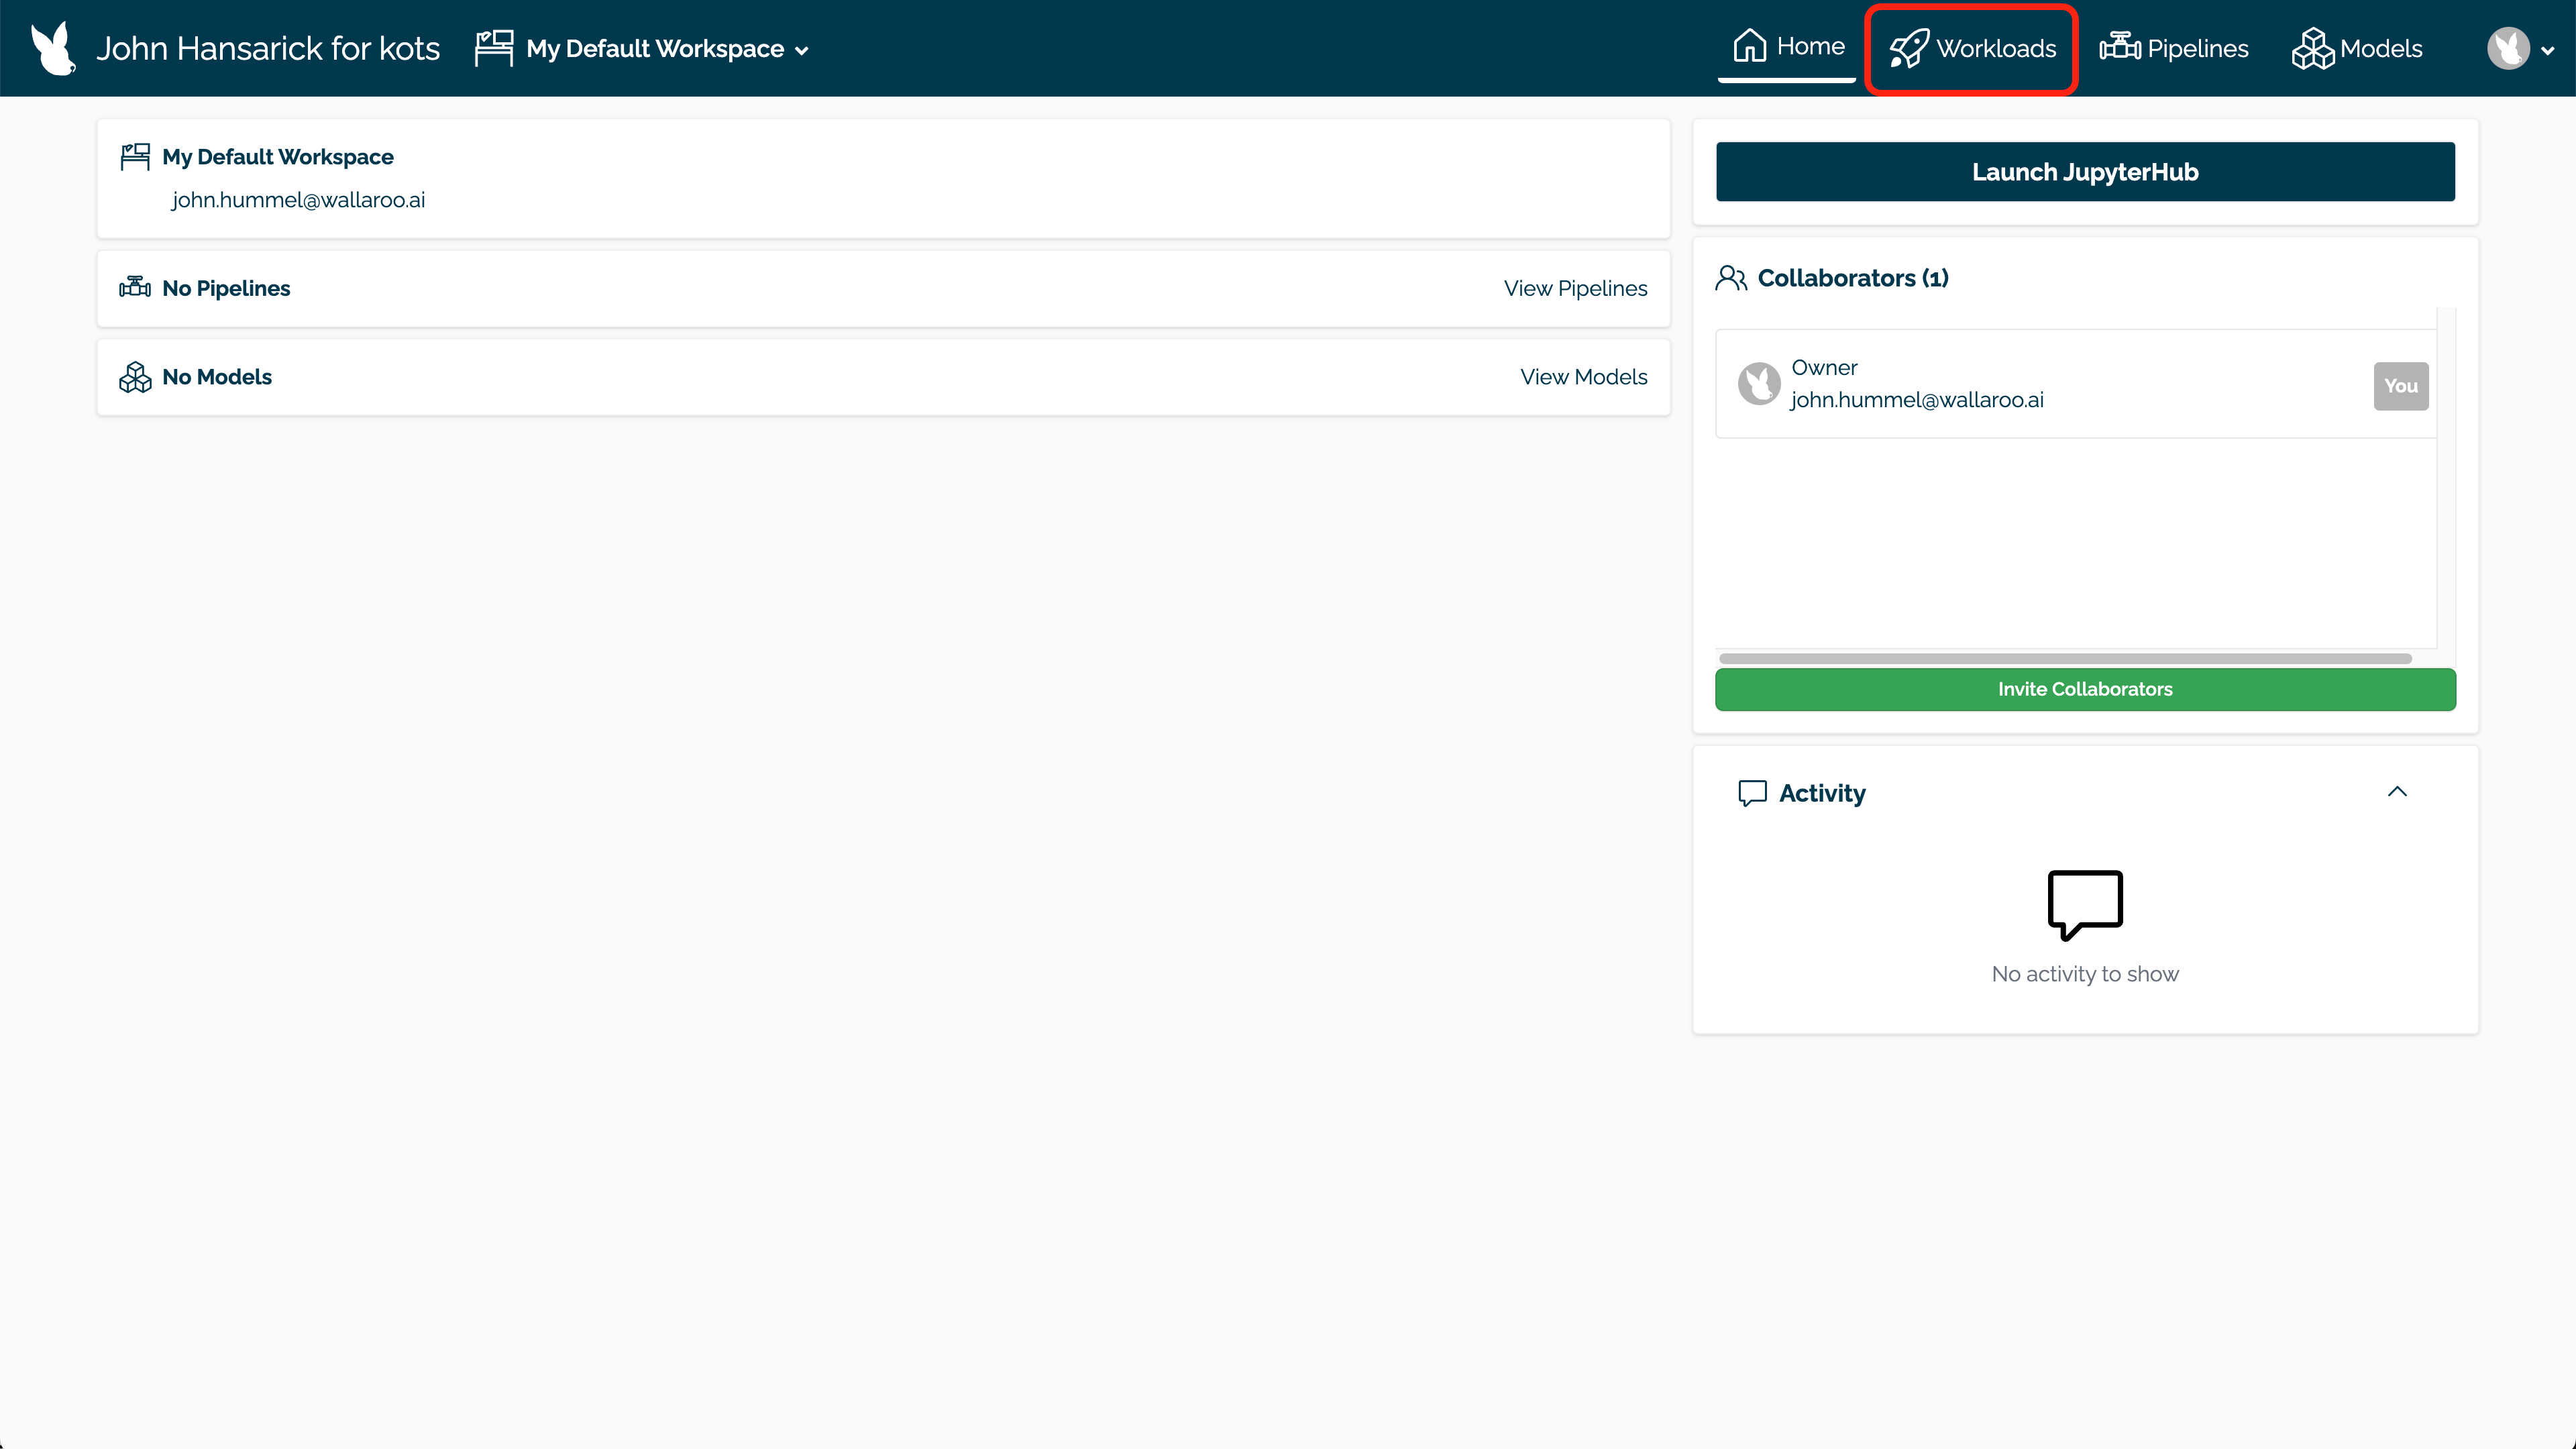Click the pipelines valve icon next to No Pipelines

click(x=135, y=287)
